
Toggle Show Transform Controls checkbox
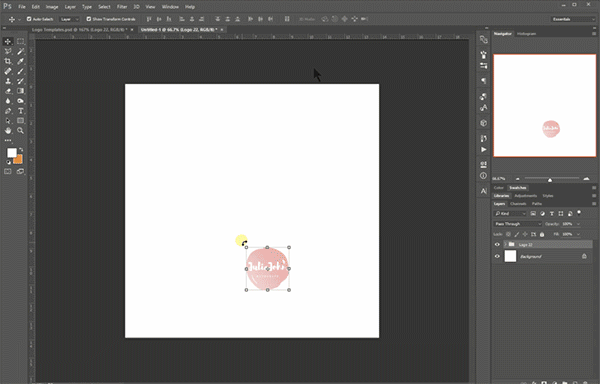[x=88, y=19]
